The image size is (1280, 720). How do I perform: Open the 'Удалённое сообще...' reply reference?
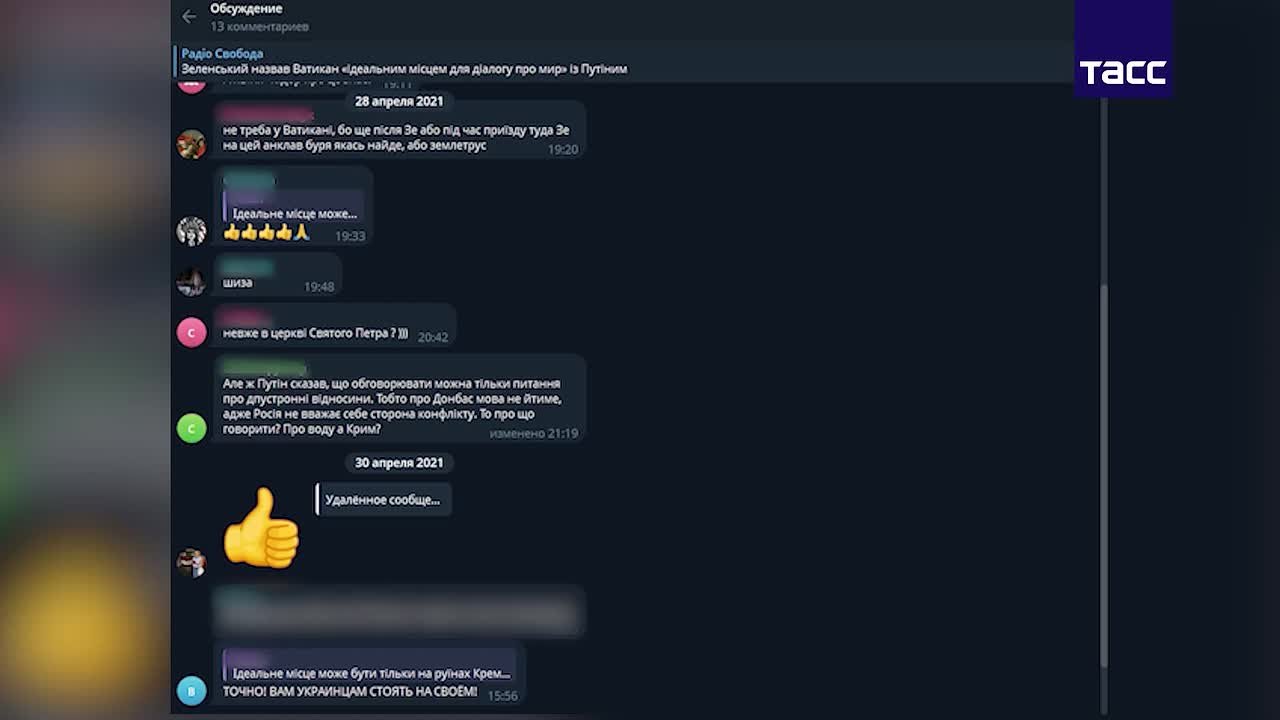point(384,500)
